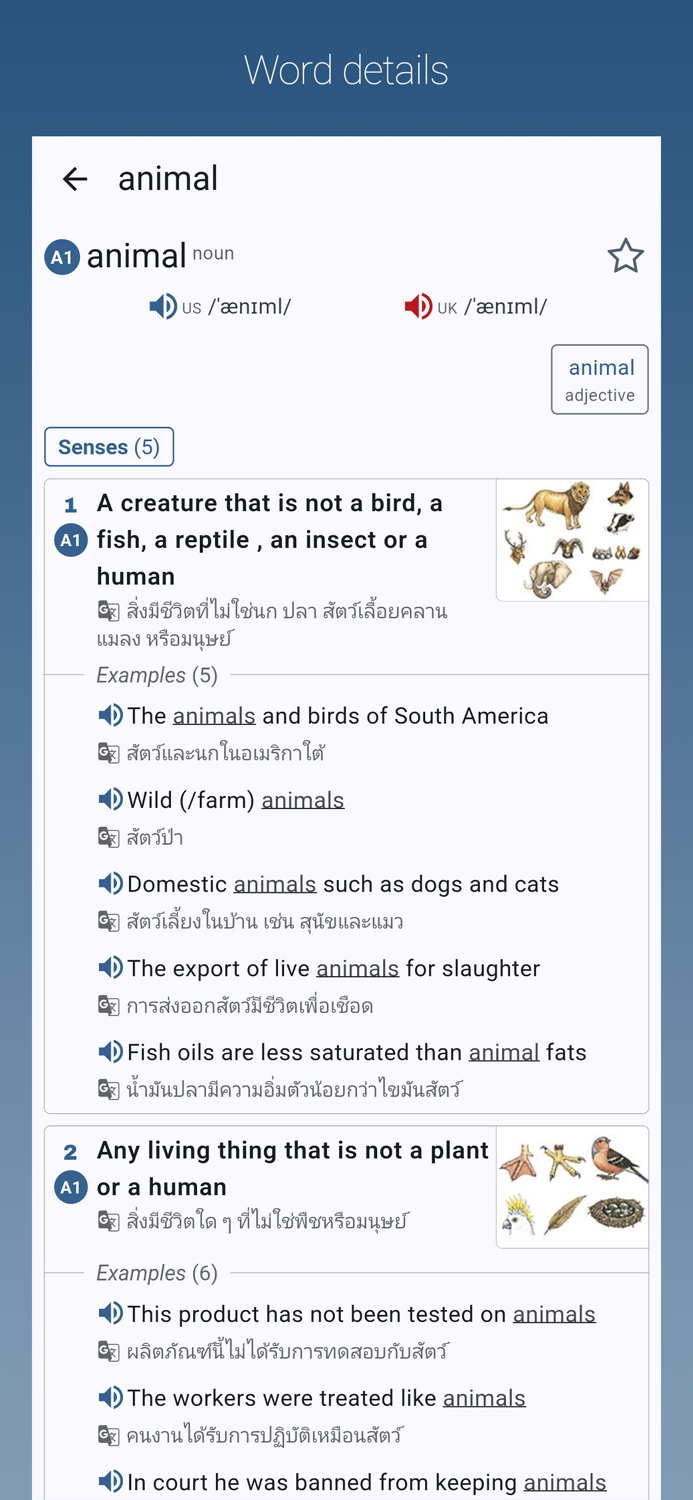Image resolution: width=693 pixels, height=1500 pixels.
Task: Expand the Senses (5) section
Action: tap(109, 447)
